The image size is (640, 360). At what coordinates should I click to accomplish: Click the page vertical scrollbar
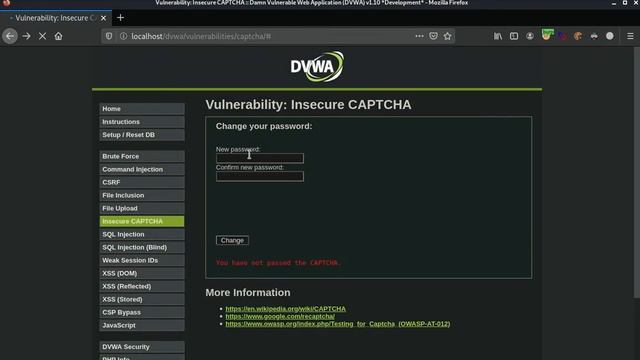pyautogui.click(x=636, y=173)
